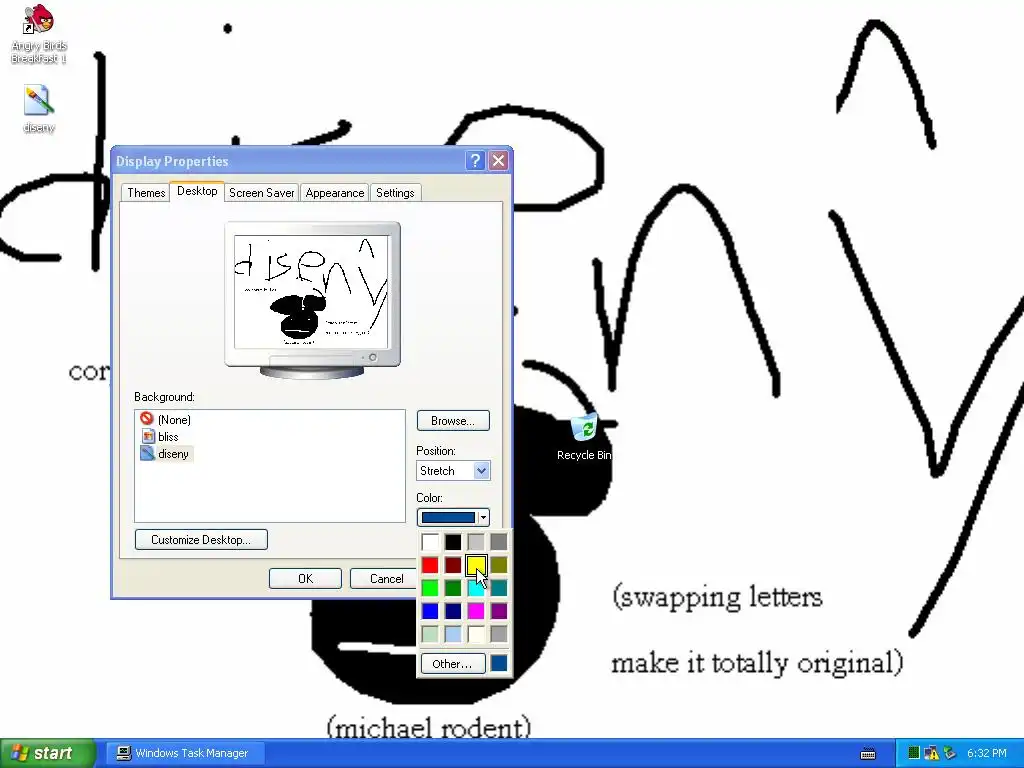Collapse the Color dropdown arrow
This screenshot has width=1024, height=768.
[x=483, y=517]
